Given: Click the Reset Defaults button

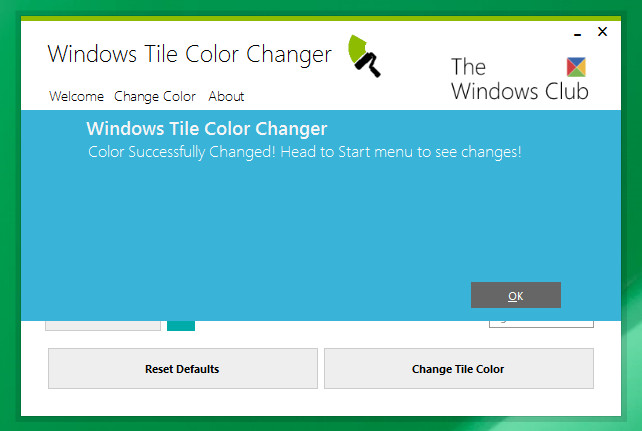Looking at the screenshot, I should 183,368.
